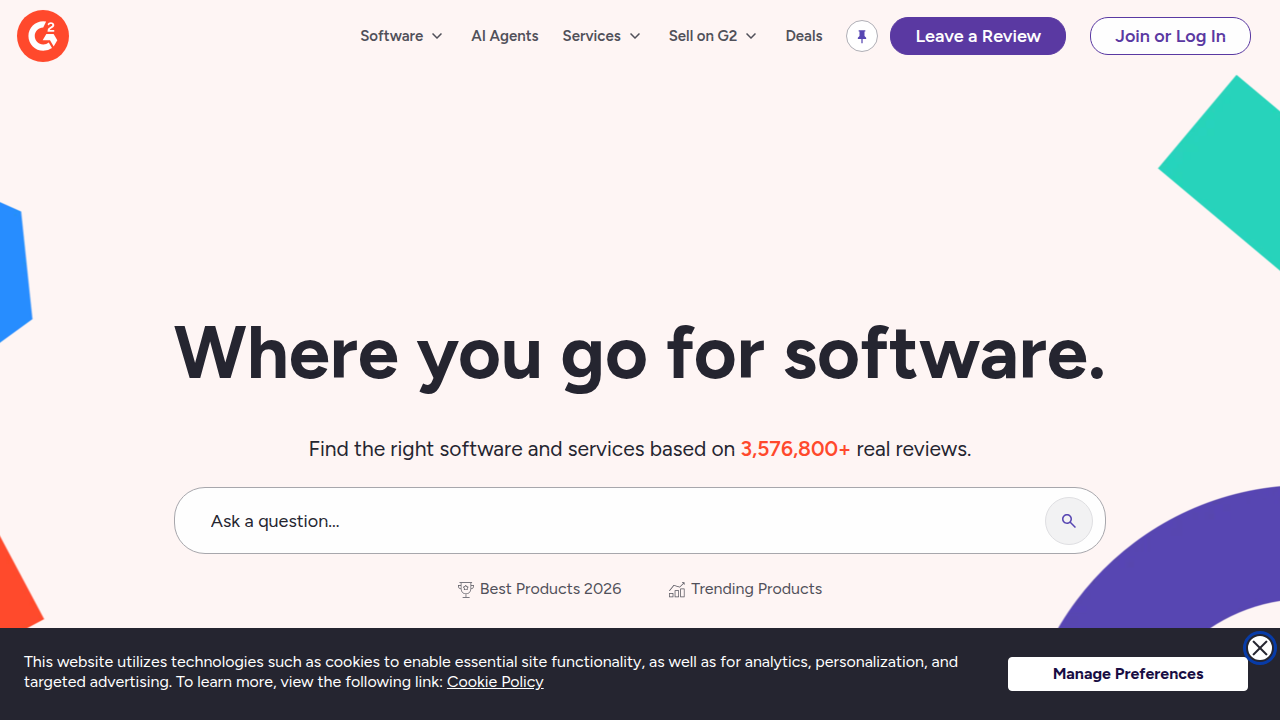
Task: Expand the Software dropdown menu
Action: [402, 36]
